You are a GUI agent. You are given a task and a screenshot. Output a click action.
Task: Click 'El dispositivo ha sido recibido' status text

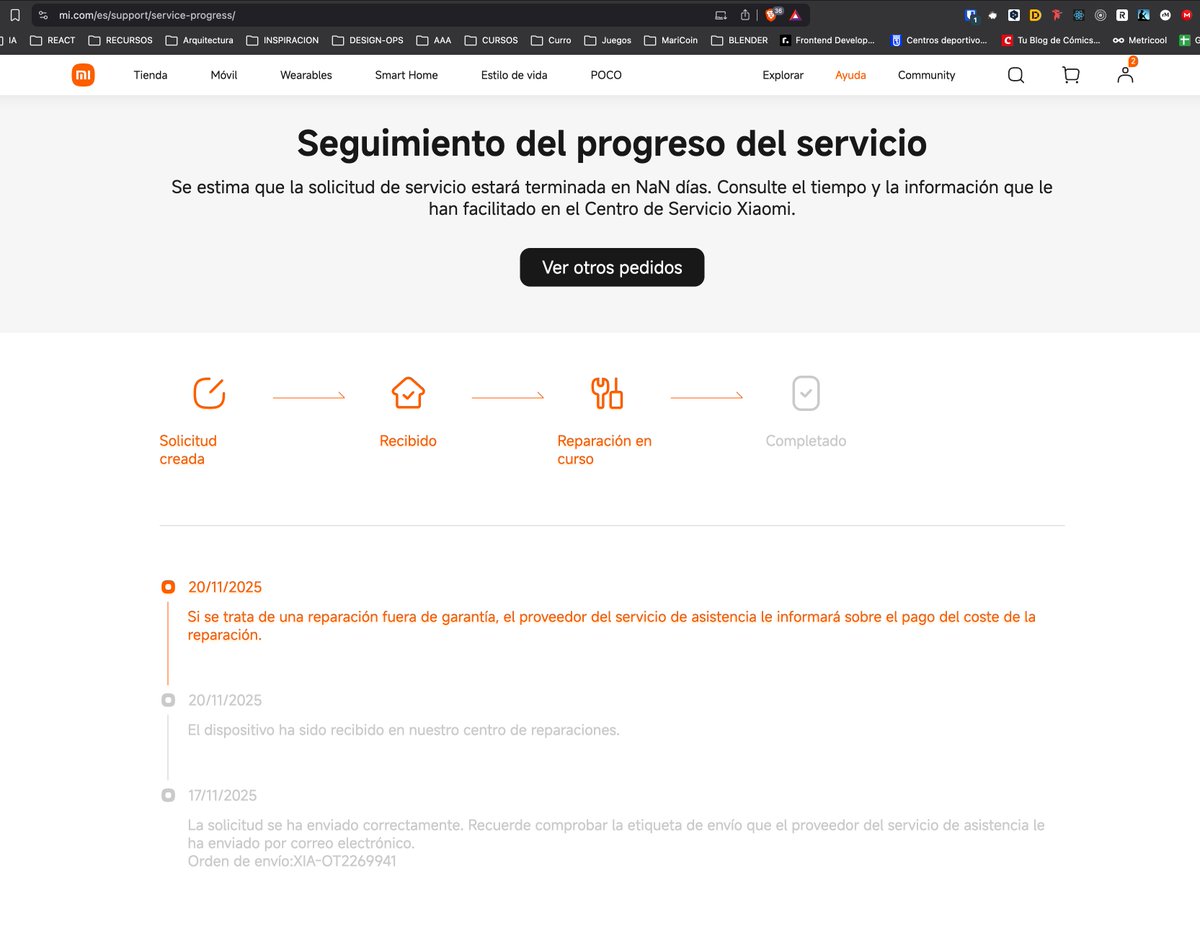[x=404, y=730]
